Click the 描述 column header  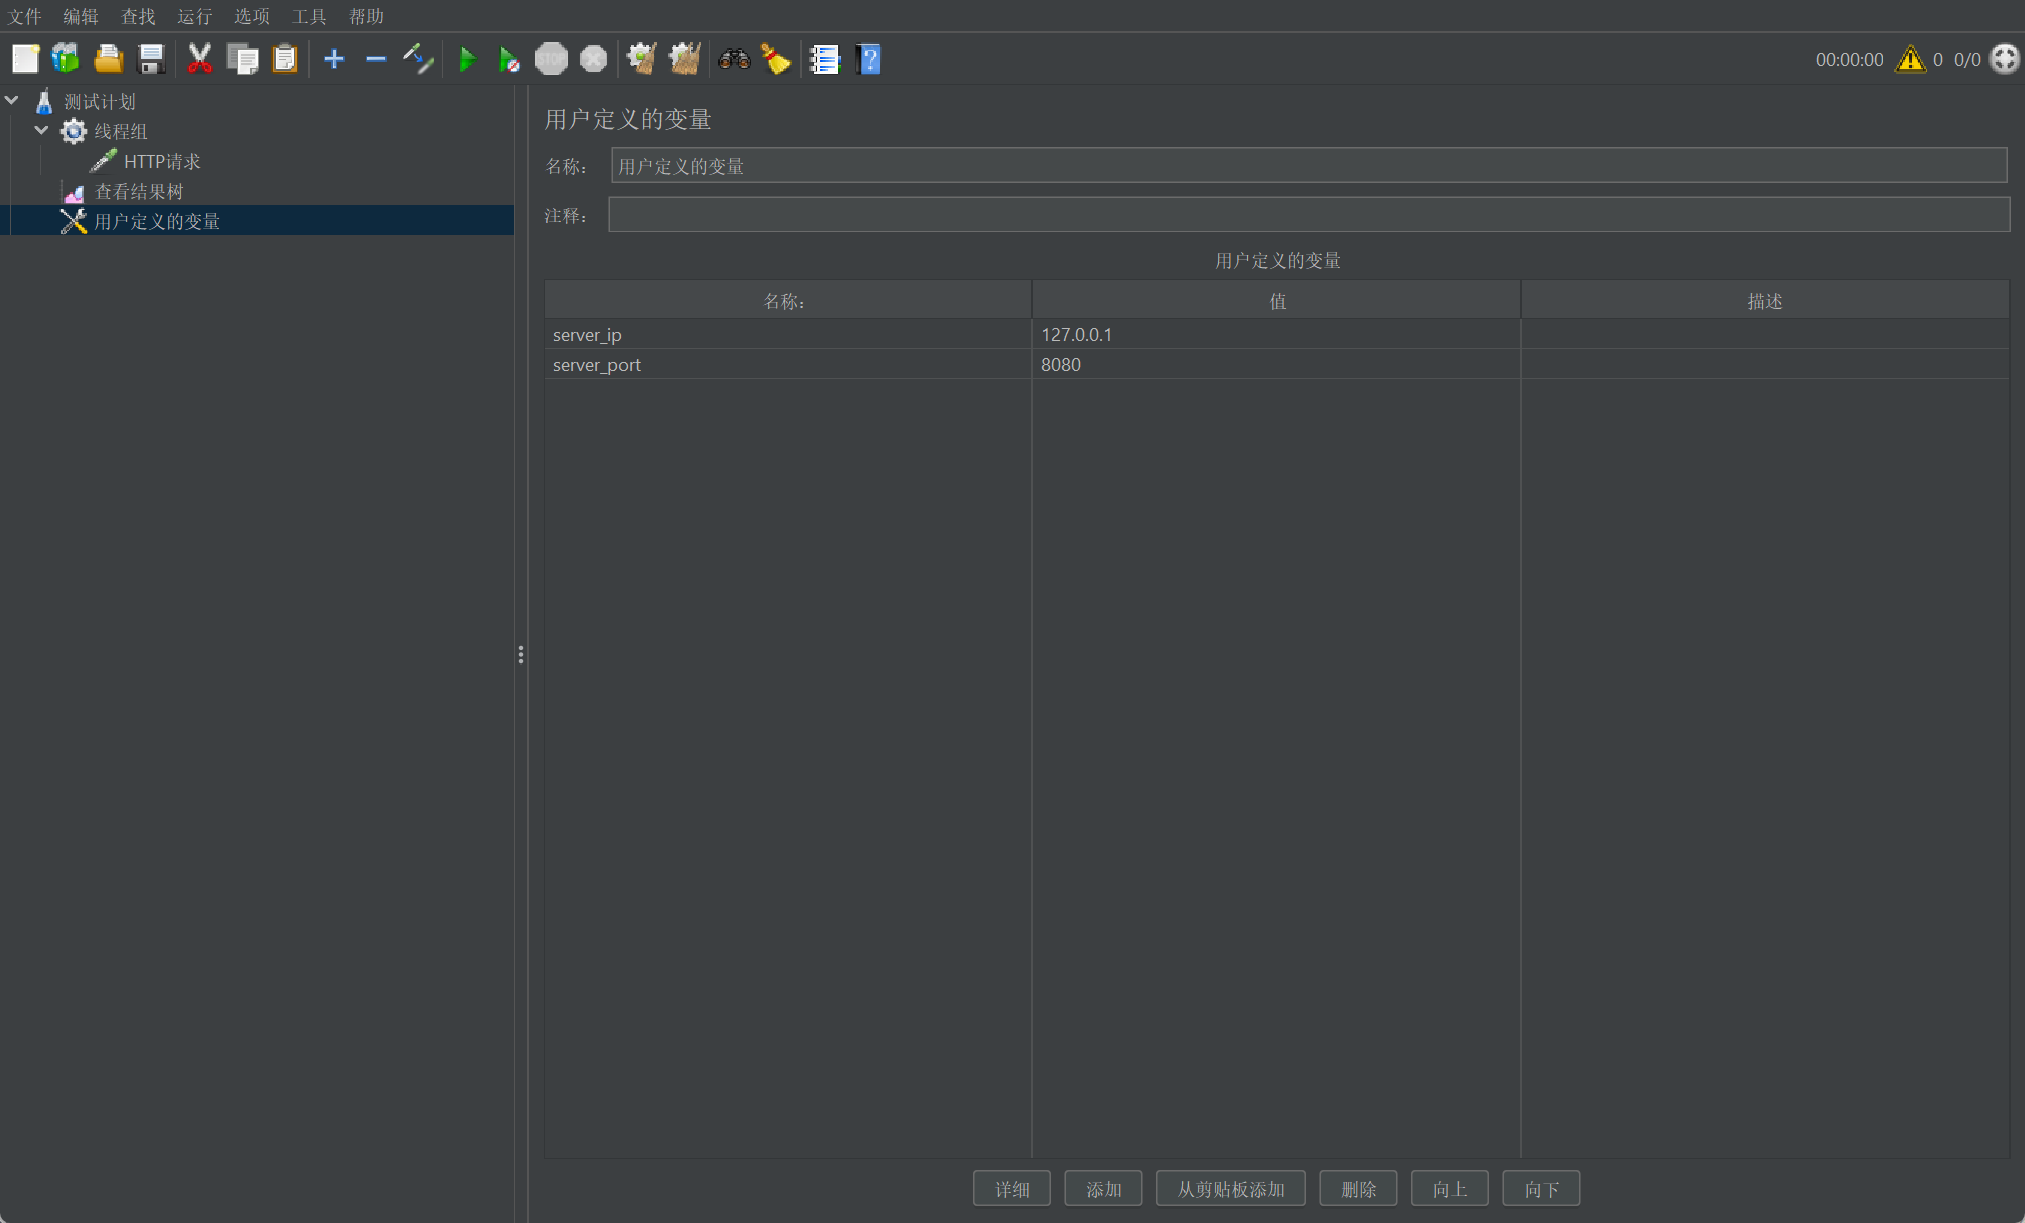click(x=1765, y=300)
